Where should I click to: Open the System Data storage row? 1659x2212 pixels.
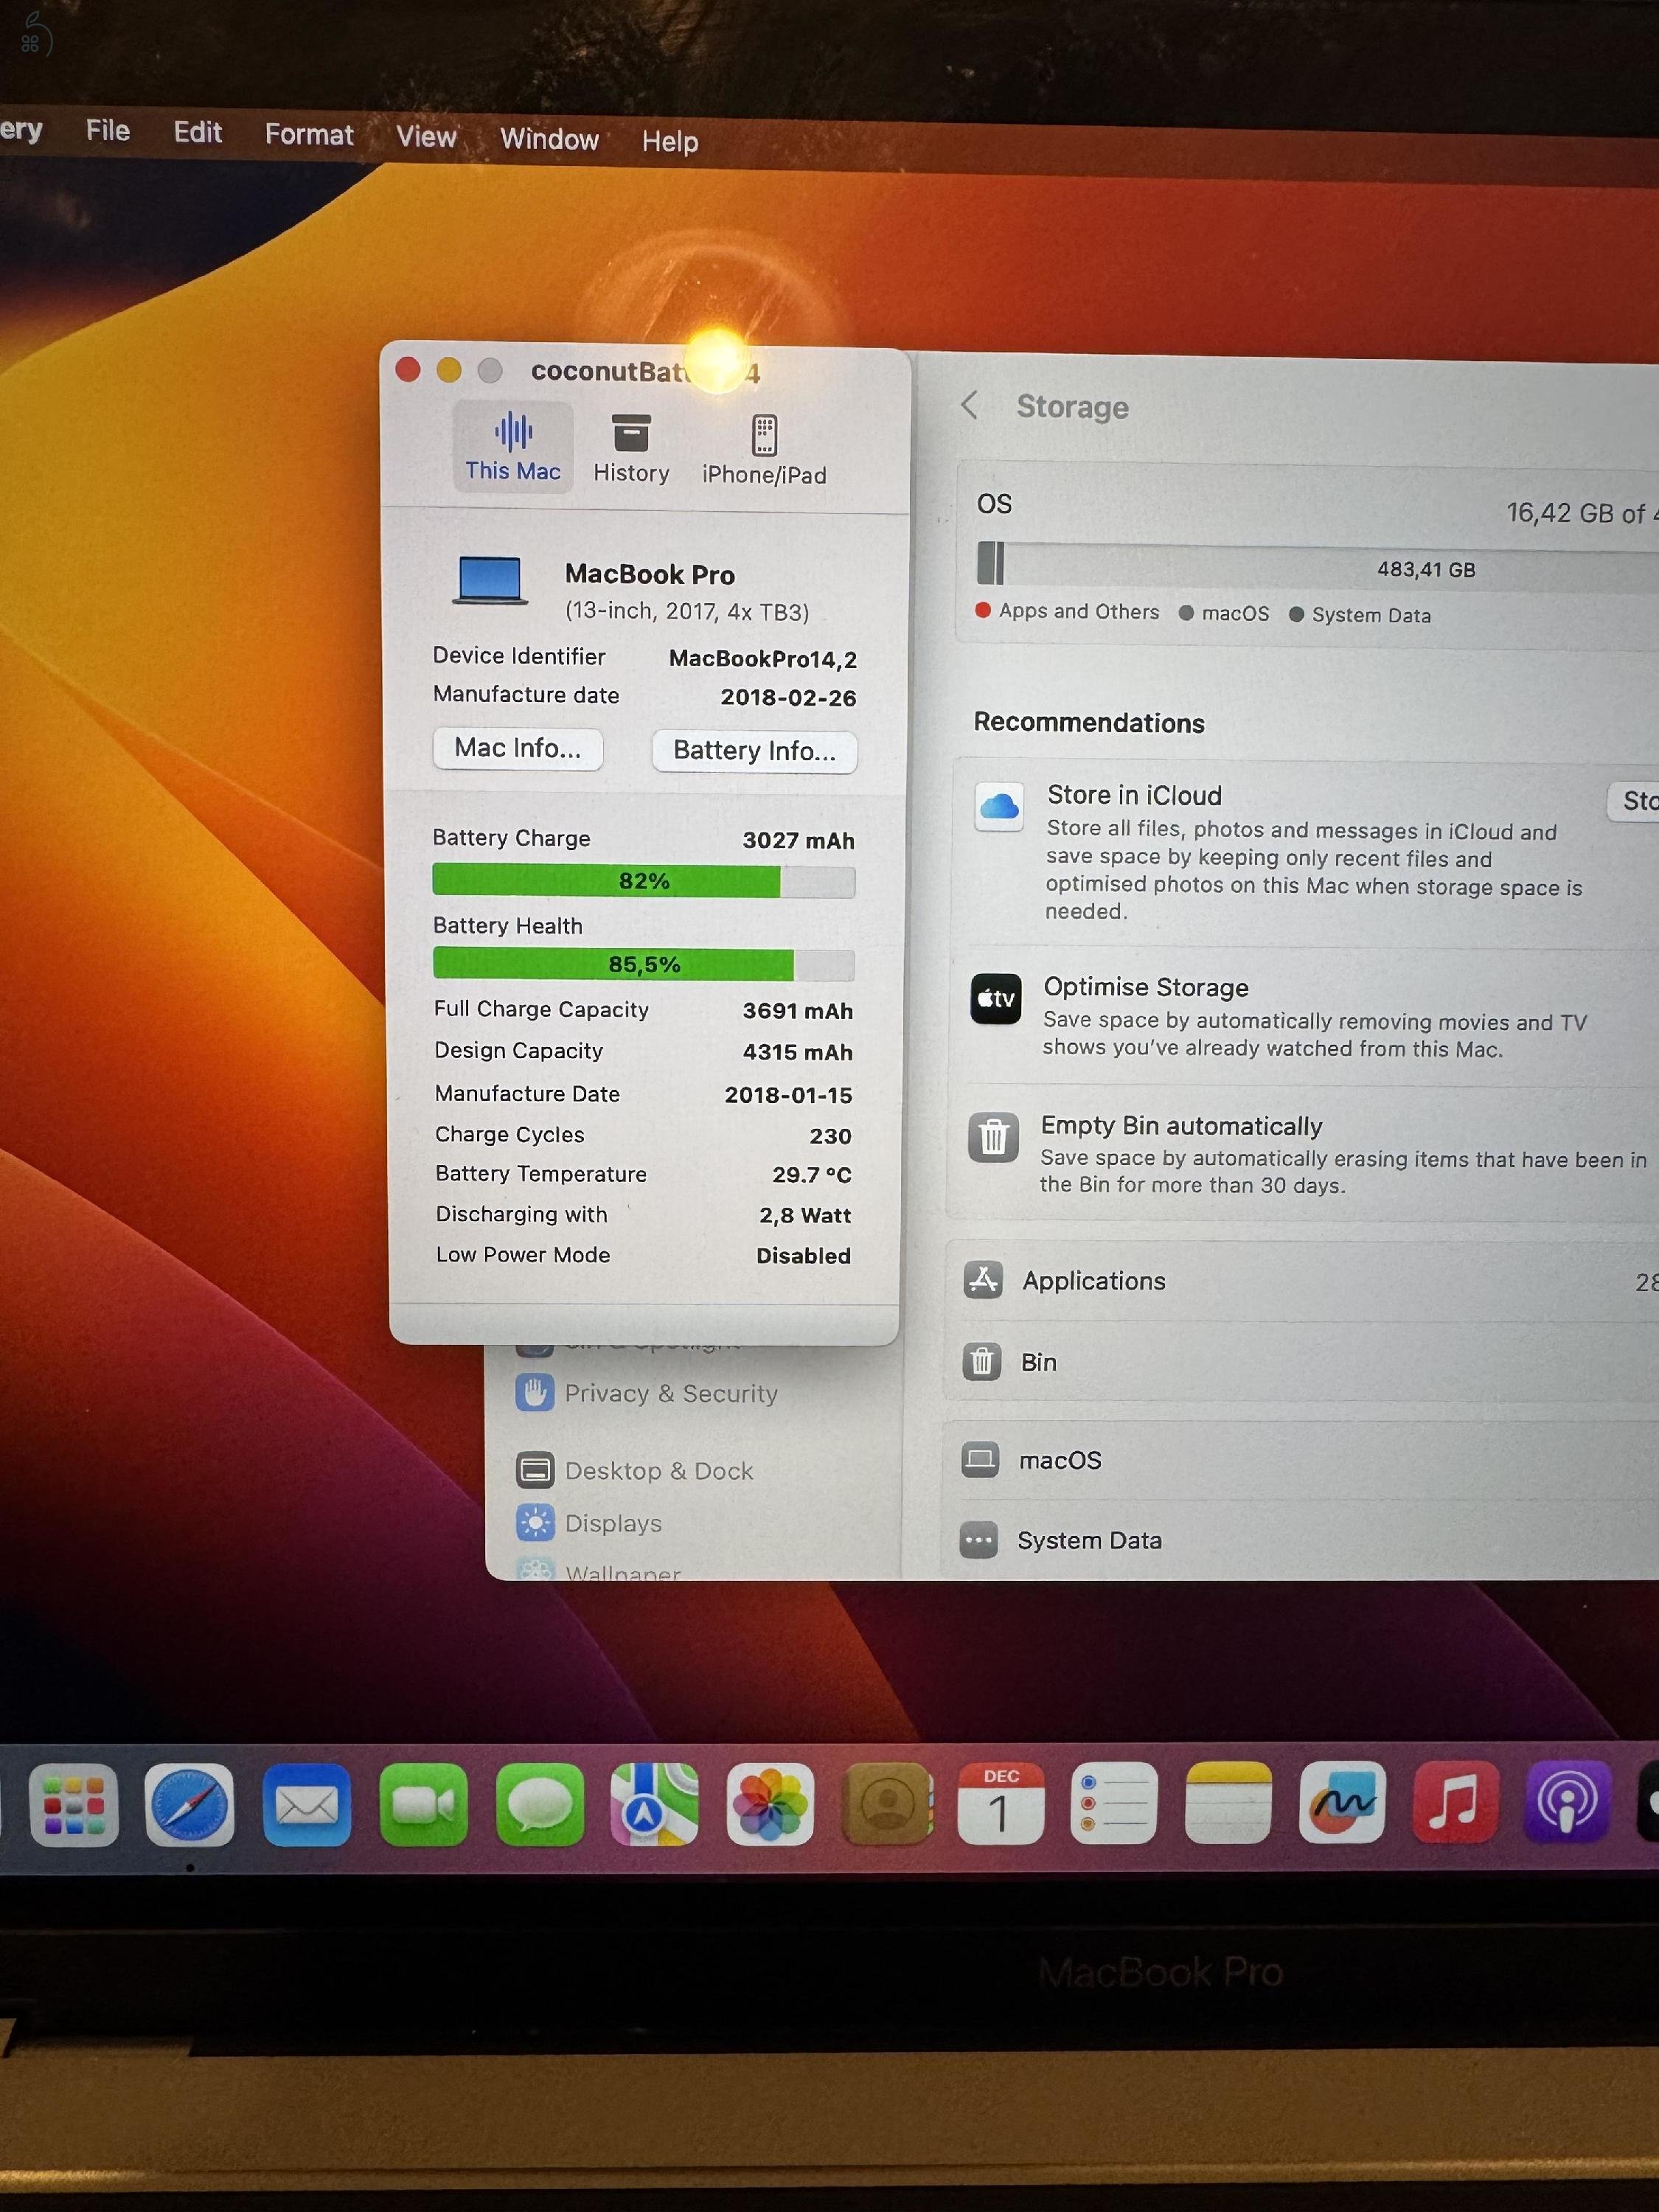pyautogui.click(x=1300, y=1540)
